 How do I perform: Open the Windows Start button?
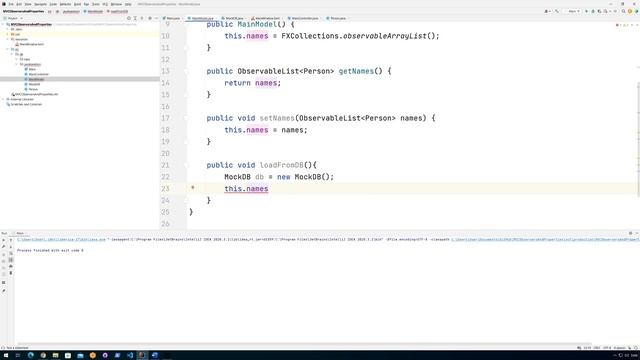(x=6, y=355)
